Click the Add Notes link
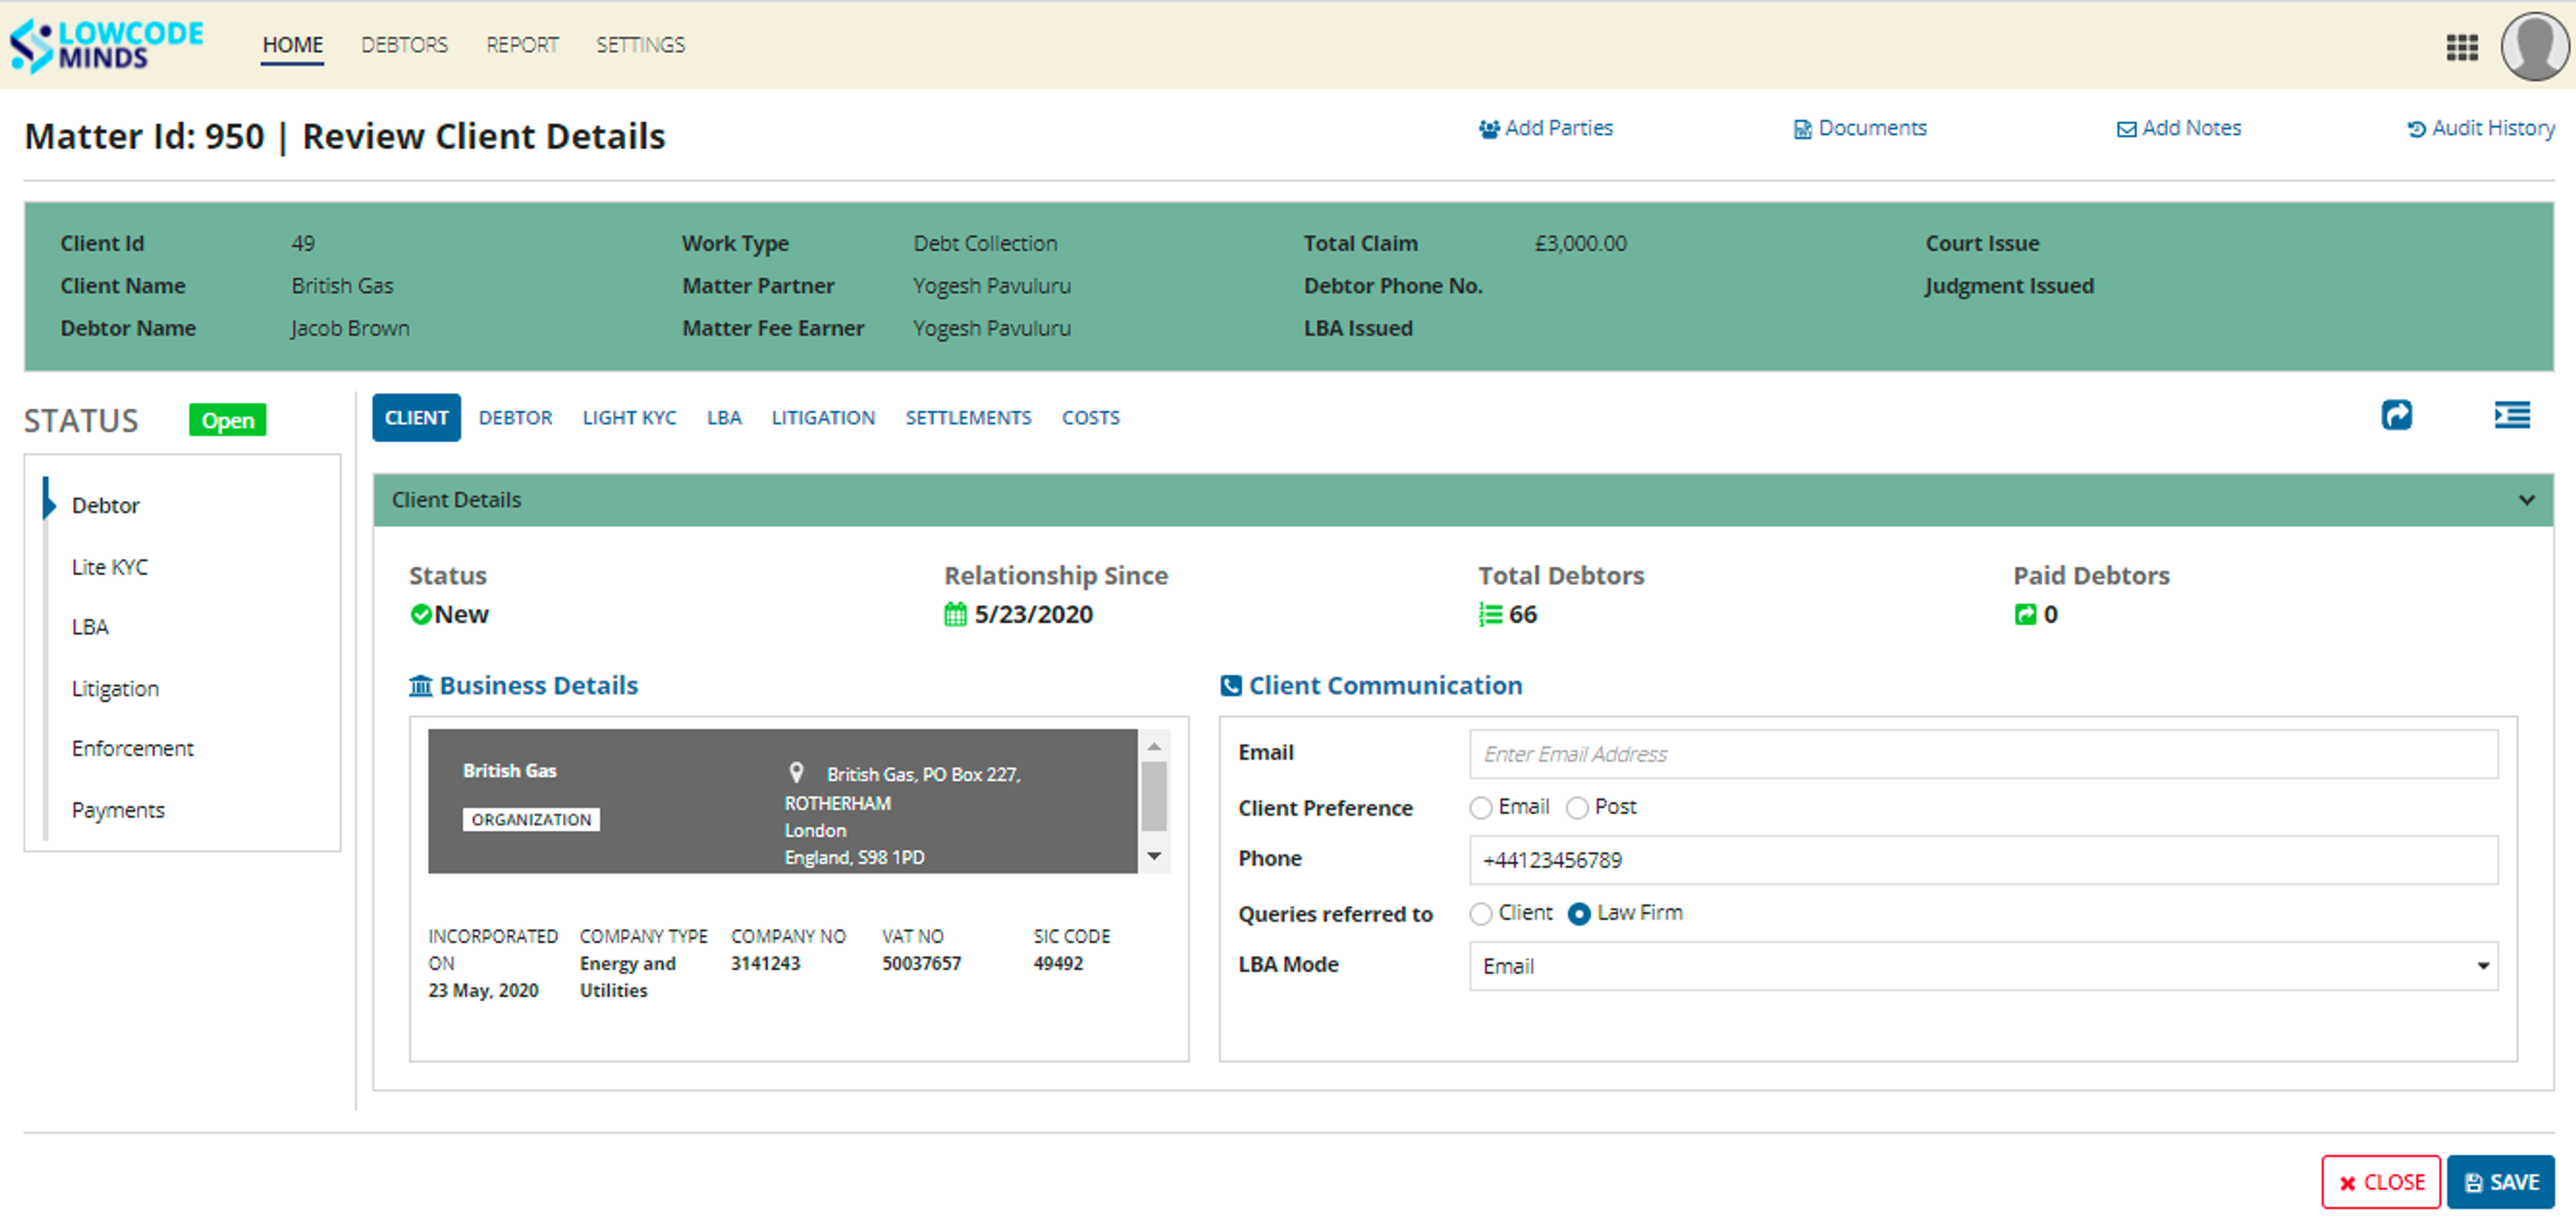 (x=2178, y=128)
